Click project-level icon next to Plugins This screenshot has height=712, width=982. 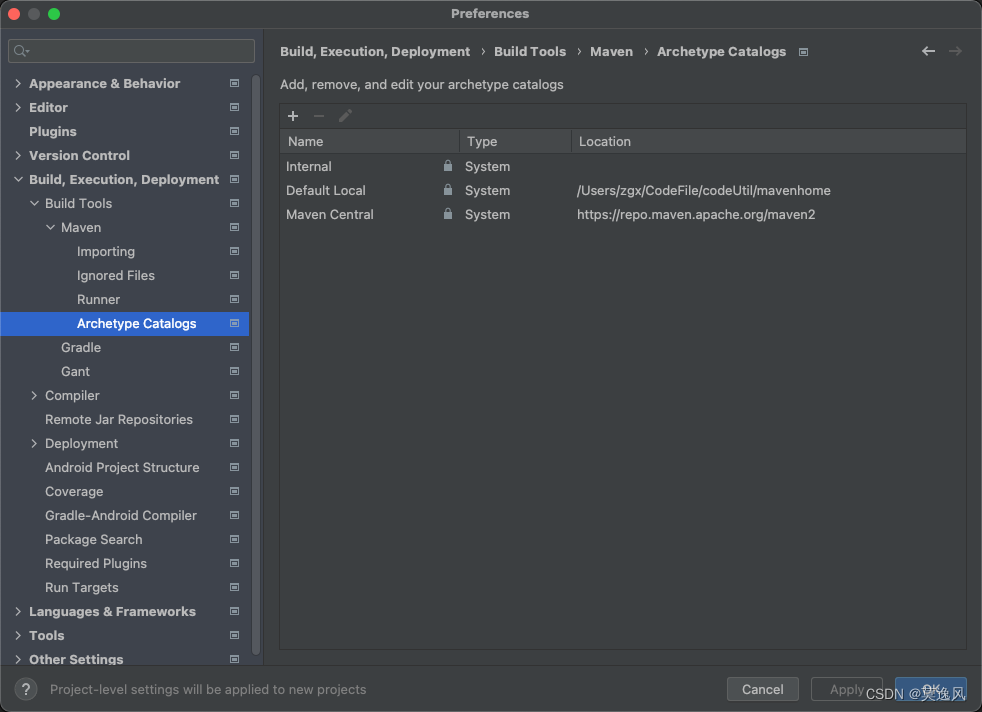[x=234, y=132]
